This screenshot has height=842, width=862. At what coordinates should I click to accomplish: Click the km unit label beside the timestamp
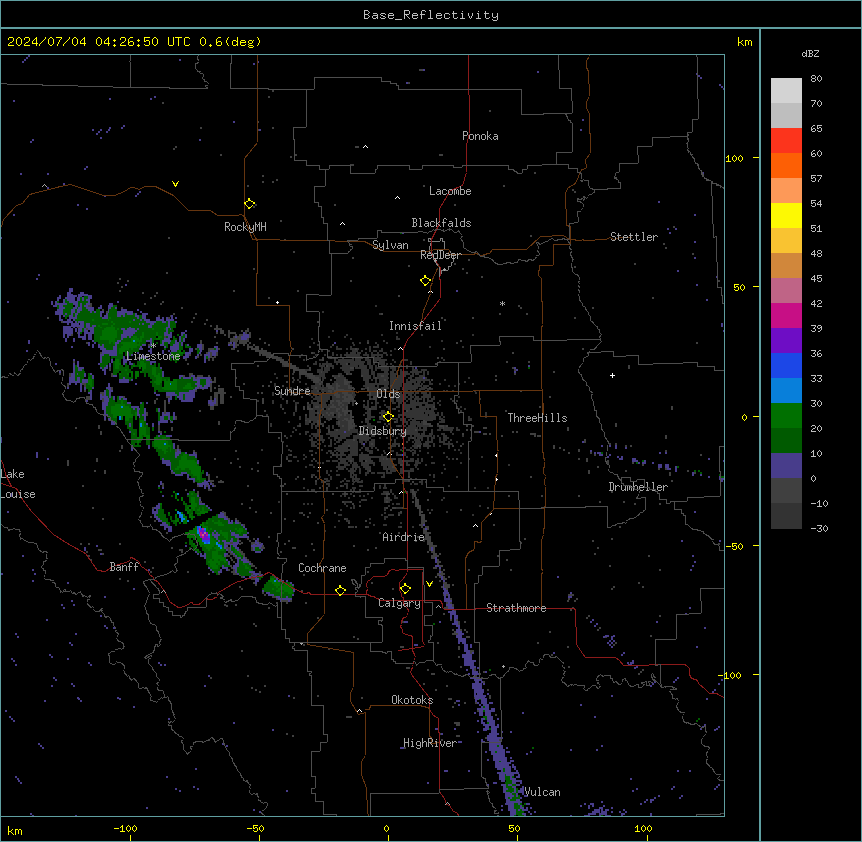pyautogui.click(x=744, y=42)
